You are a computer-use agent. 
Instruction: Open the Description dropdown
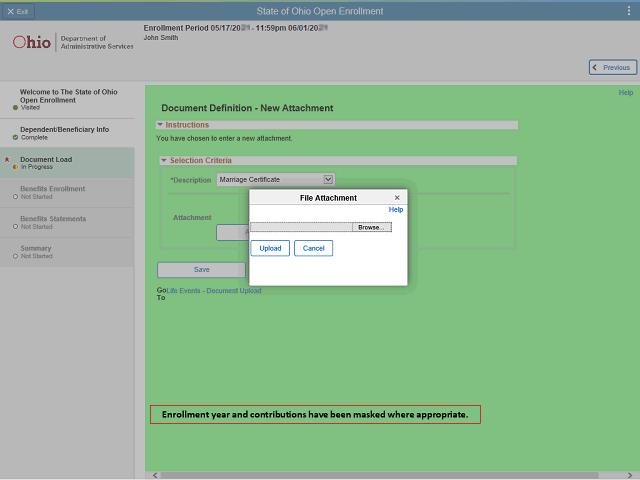pyautogui.click(x=328, y=180)
